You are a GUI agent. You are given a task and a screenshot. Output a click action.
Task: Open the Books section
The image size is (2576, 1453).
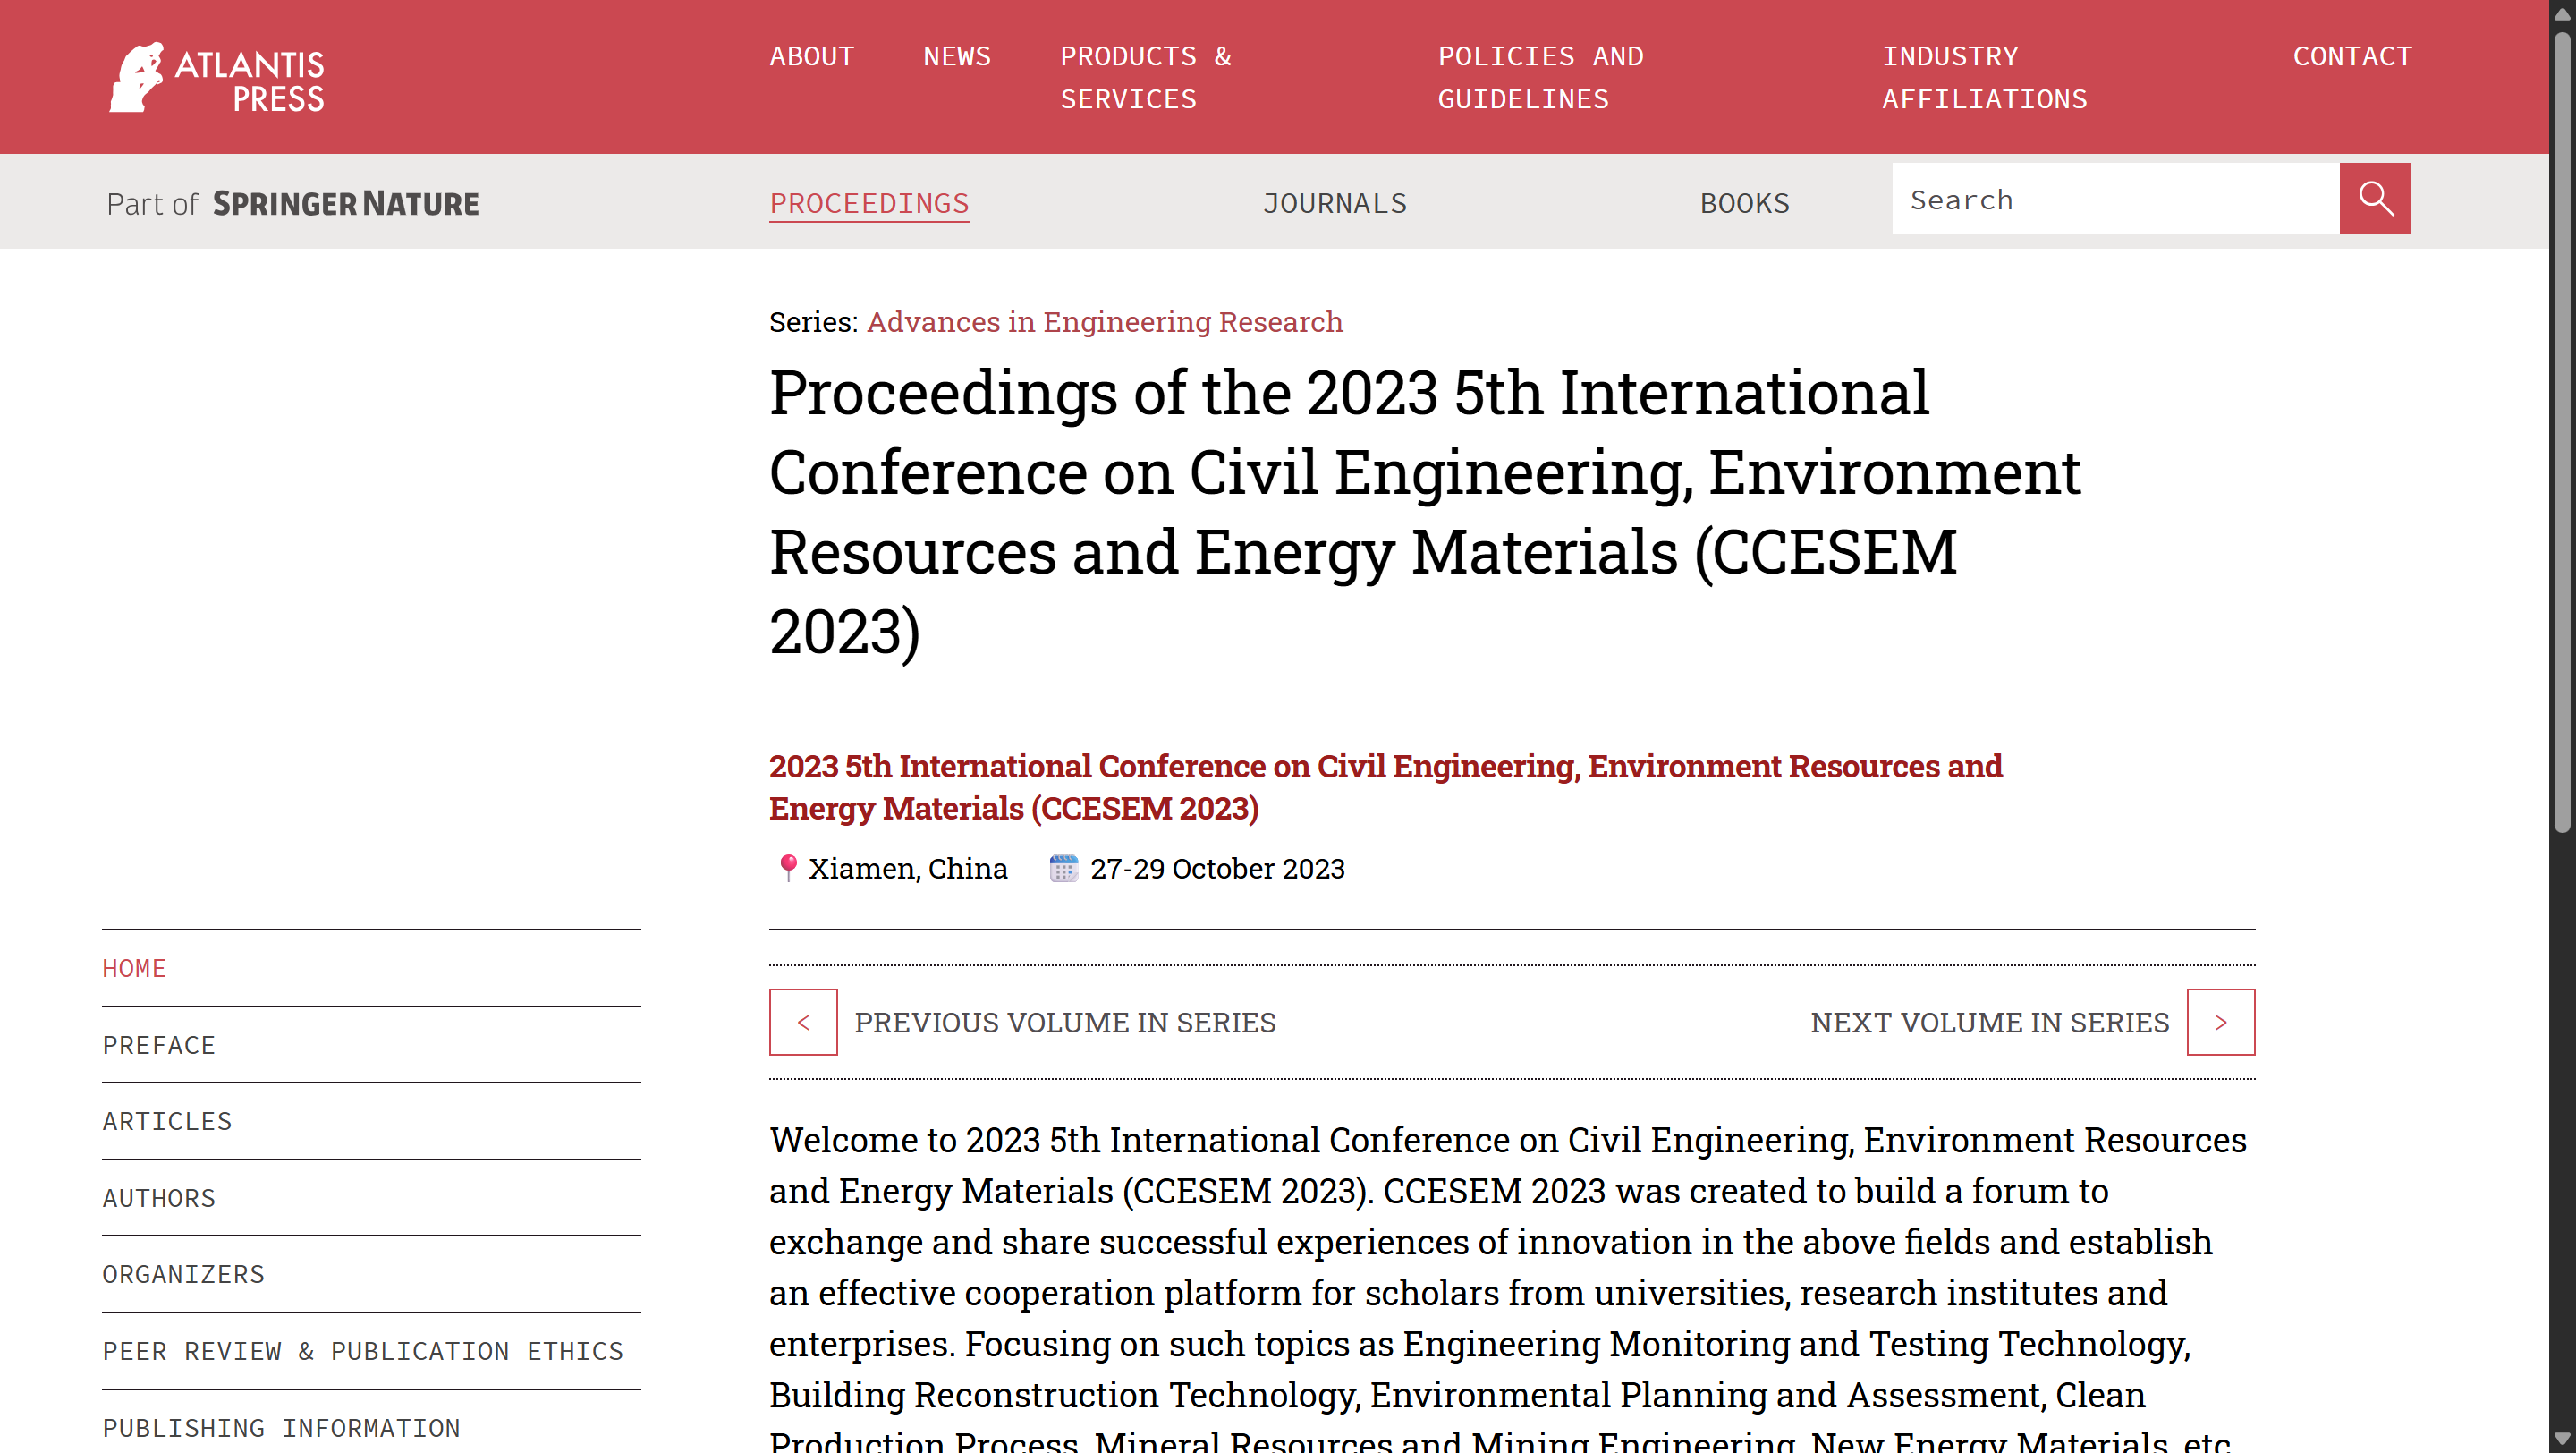[x=1745, y=204]
